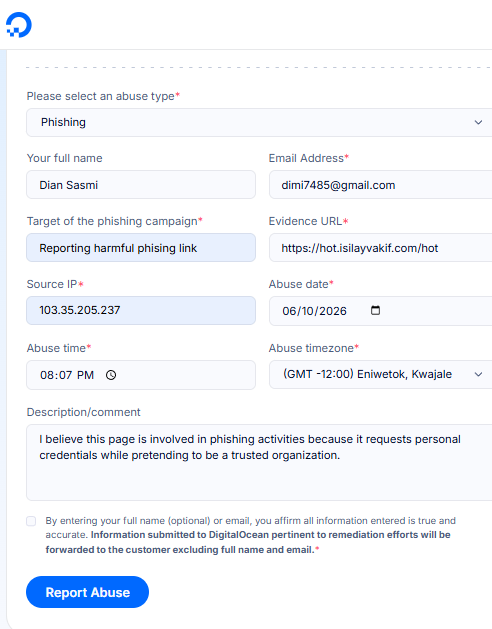Viewport: 492px width, 629px height.
Task: Focus the Your full name field
Action: [141, 185]
